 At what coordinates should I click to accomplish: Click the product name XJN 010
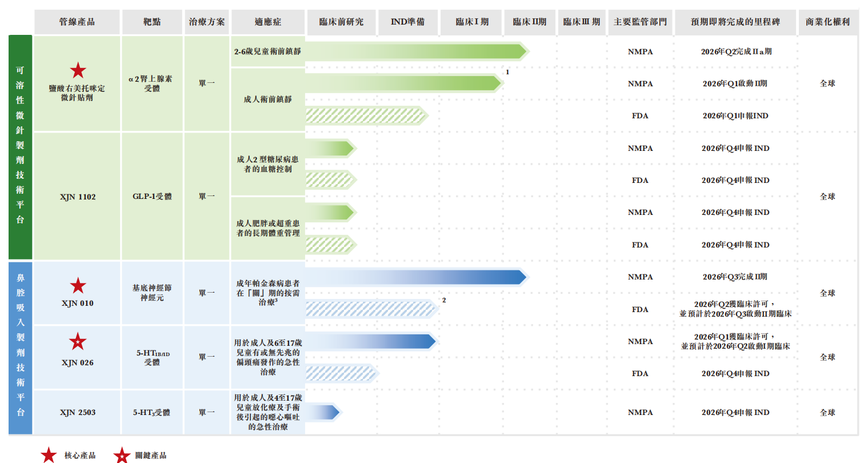pos(77,303)
